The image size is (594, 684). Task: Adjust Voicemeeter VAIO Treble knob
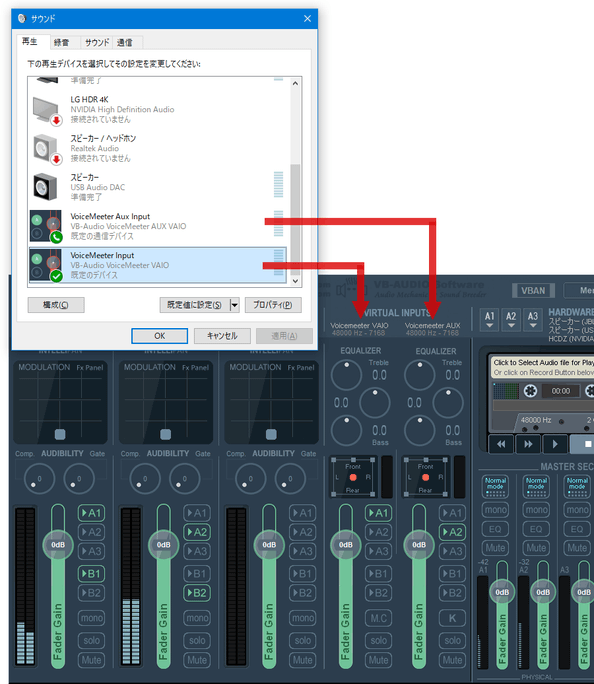pos(346,375)
